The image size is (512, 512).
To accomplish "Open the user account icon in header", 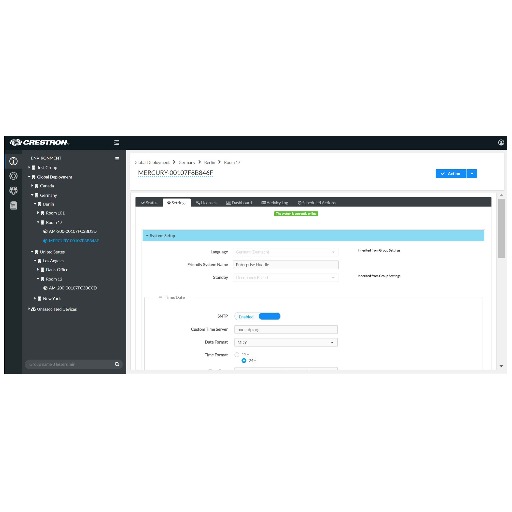I will click(501, 143).
